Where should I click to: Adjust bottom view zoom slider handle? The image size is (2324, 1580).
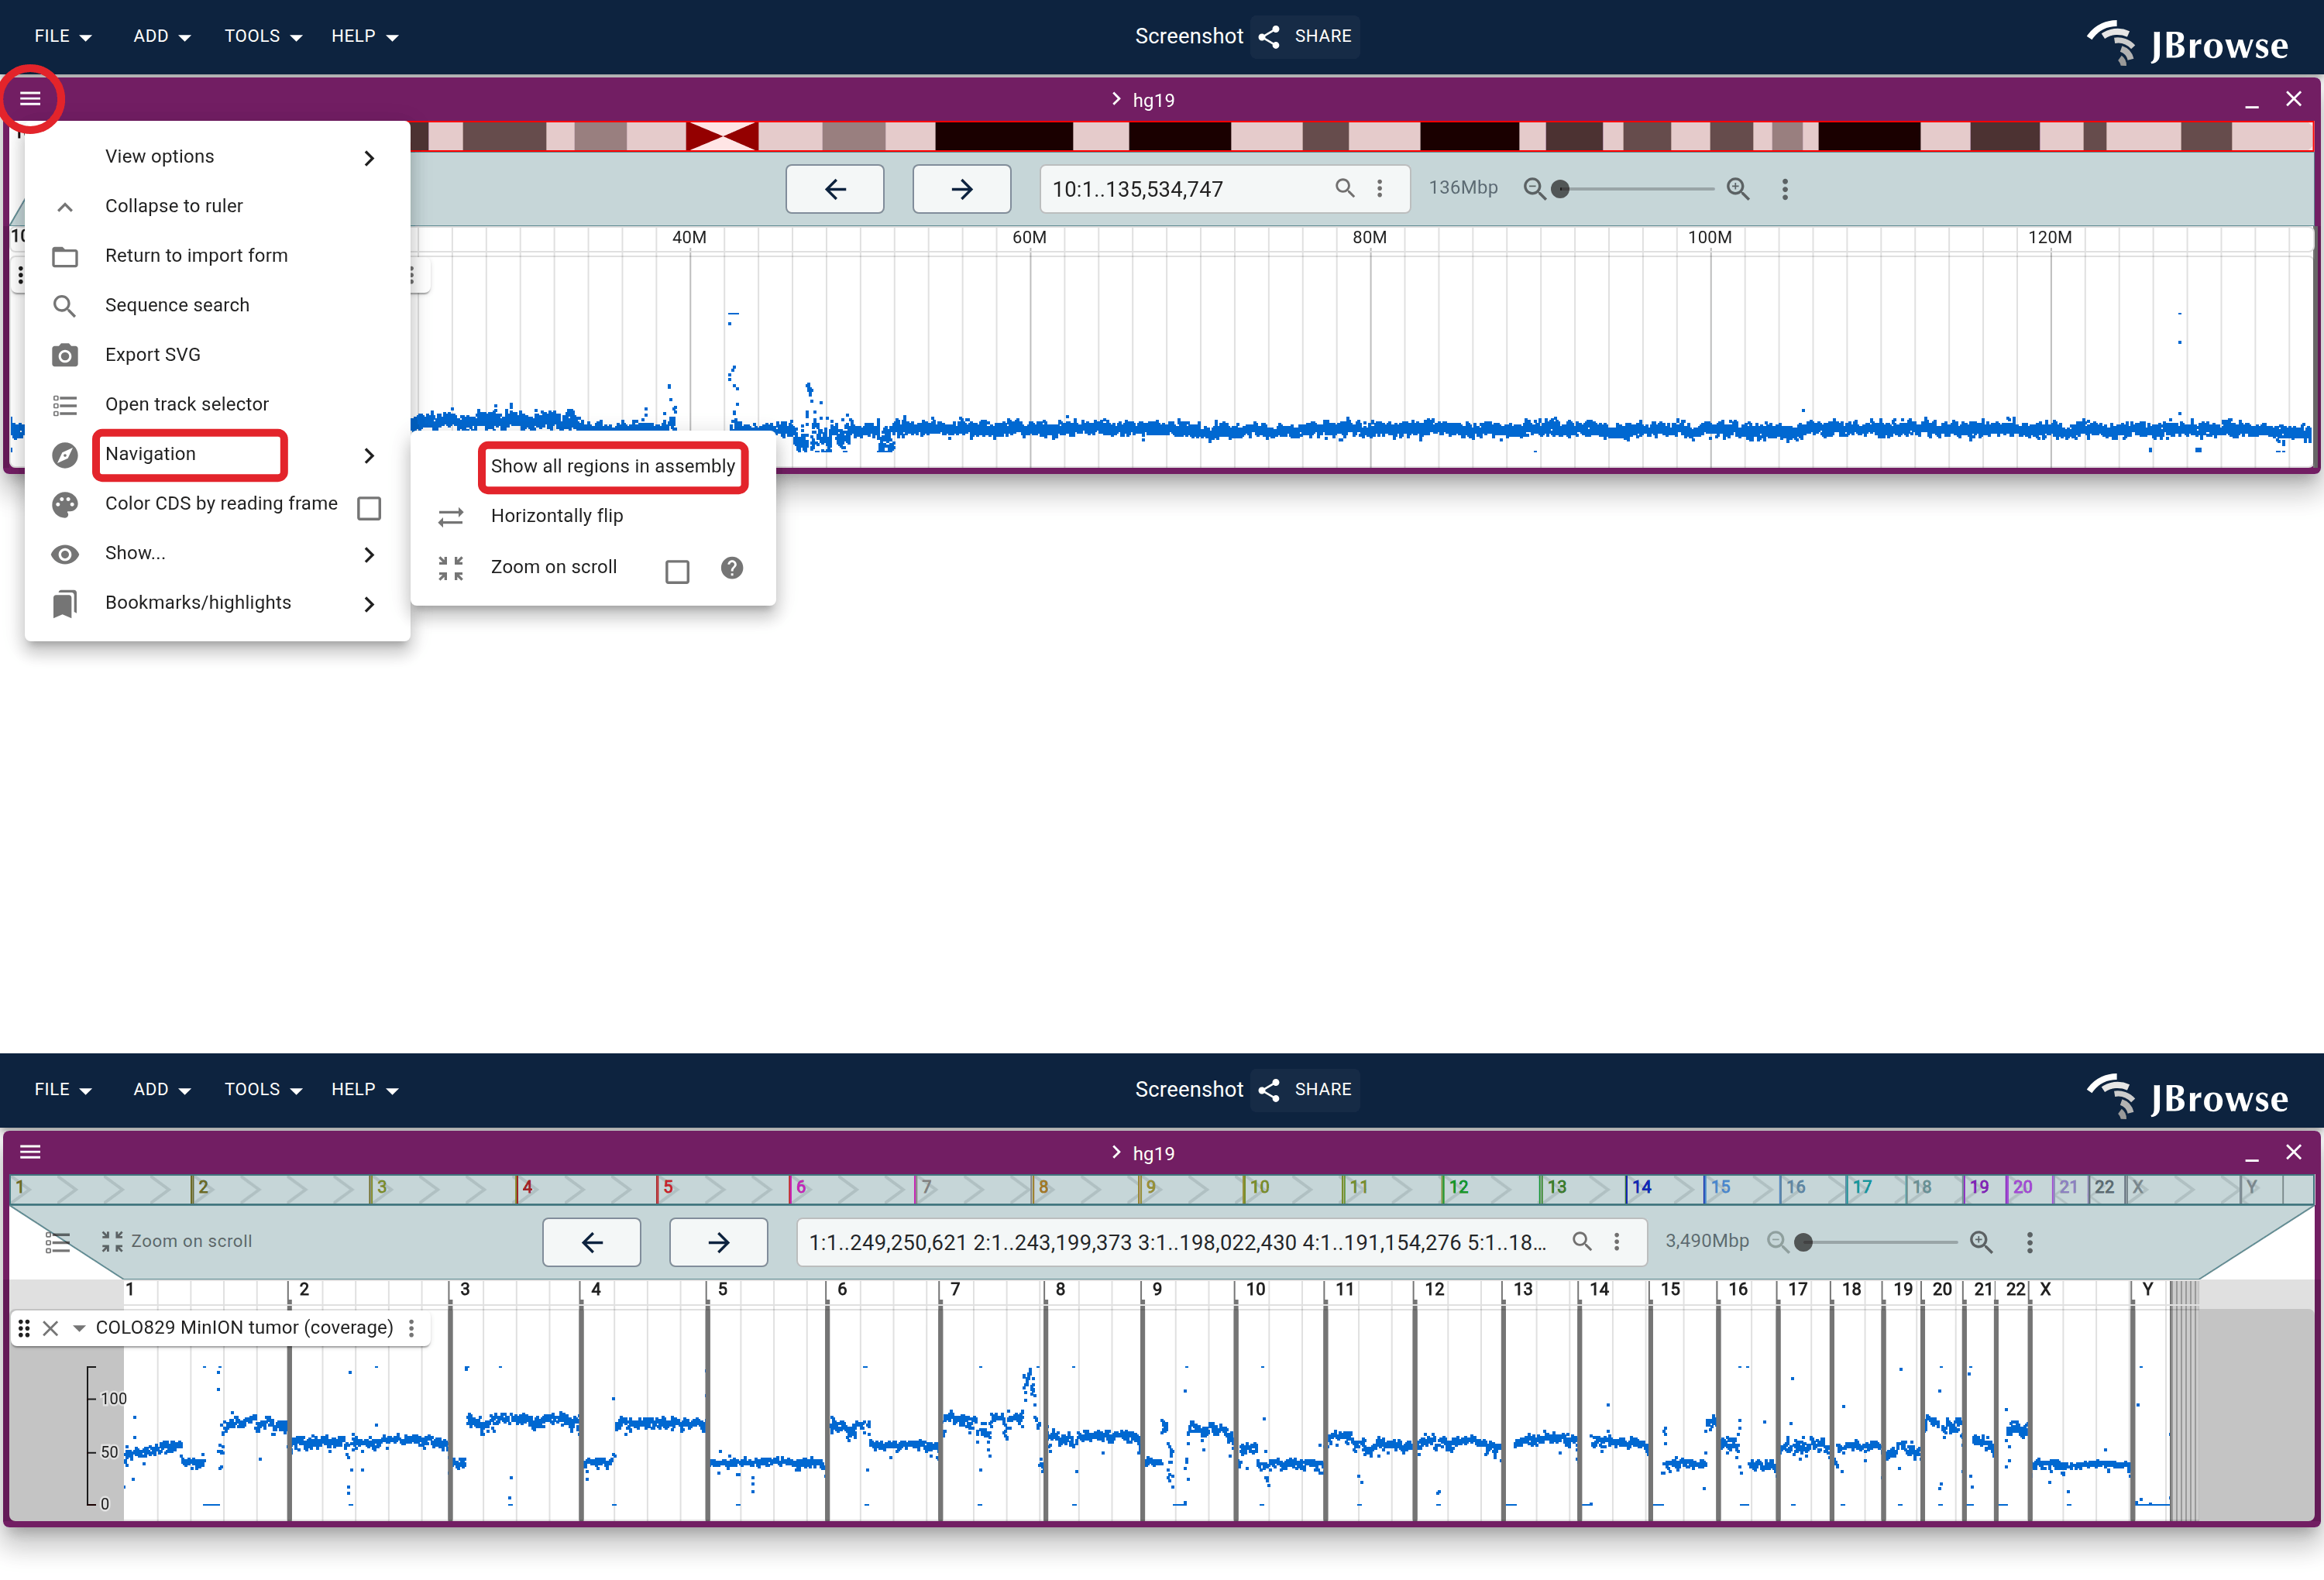tap(1804, 1242)
